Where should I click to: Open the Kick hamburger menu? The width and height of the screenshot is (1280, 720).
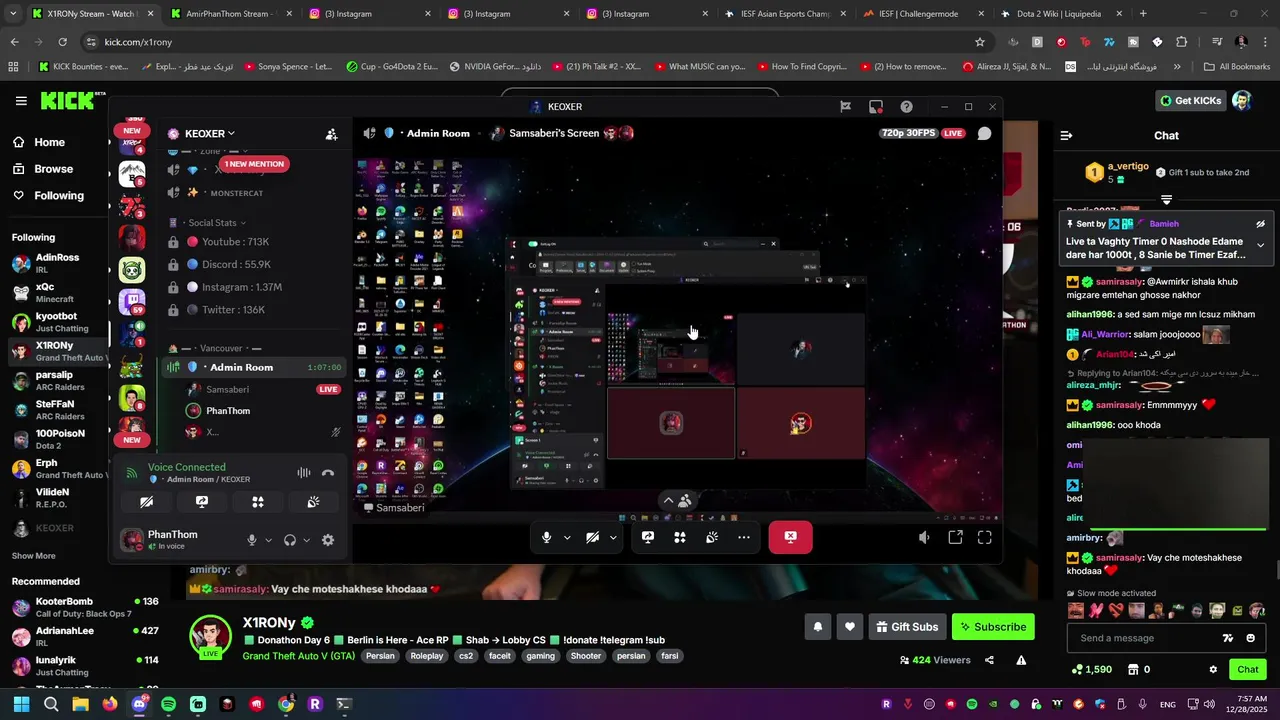[x=21, y=100]
